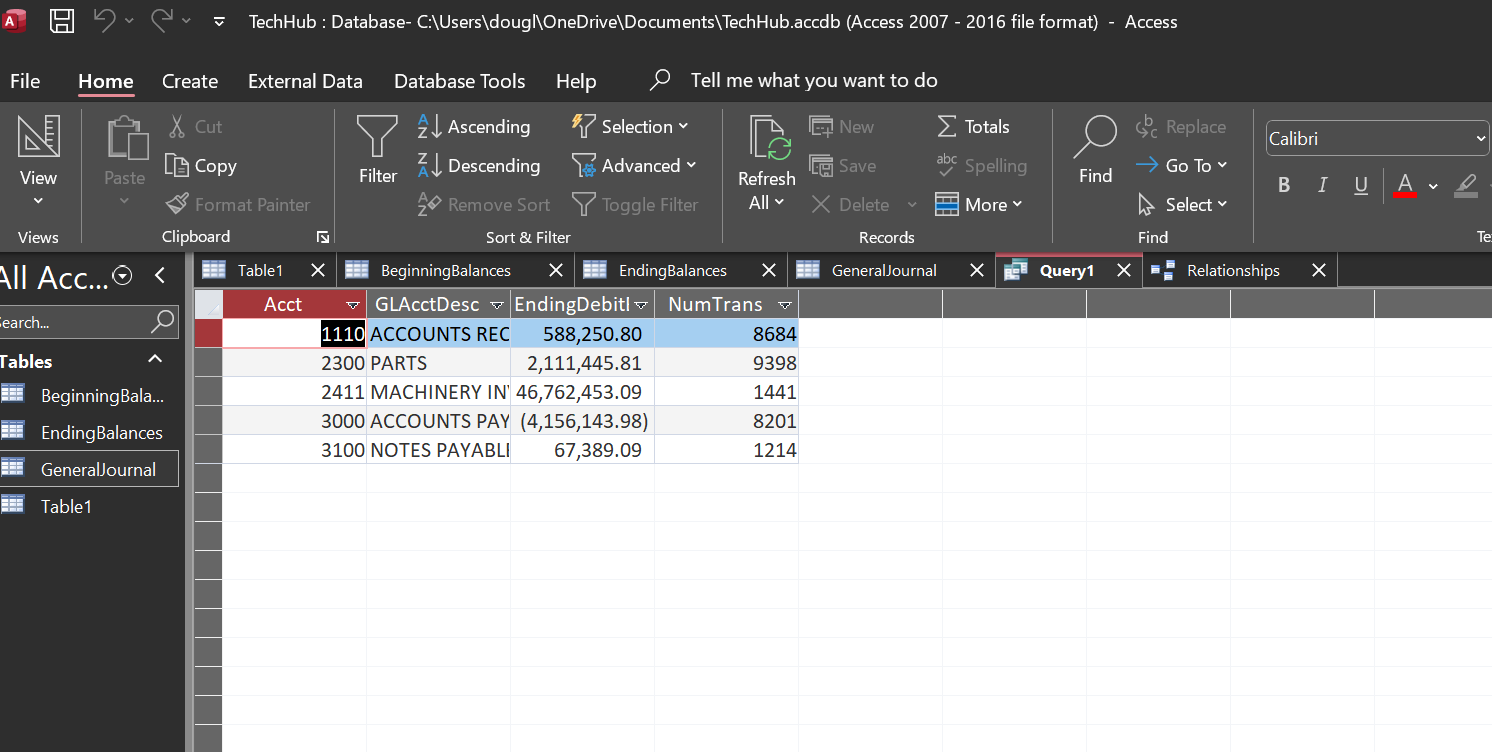Click the Save icon in title bar
The image size is (1492, 752).
62,21
